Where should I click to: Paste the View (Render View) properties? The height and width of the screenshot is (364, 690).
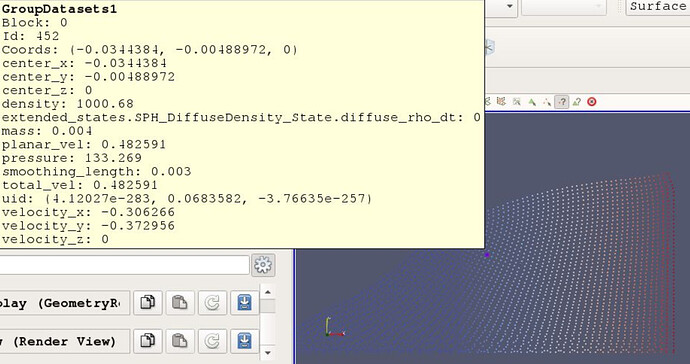[180, 341]
